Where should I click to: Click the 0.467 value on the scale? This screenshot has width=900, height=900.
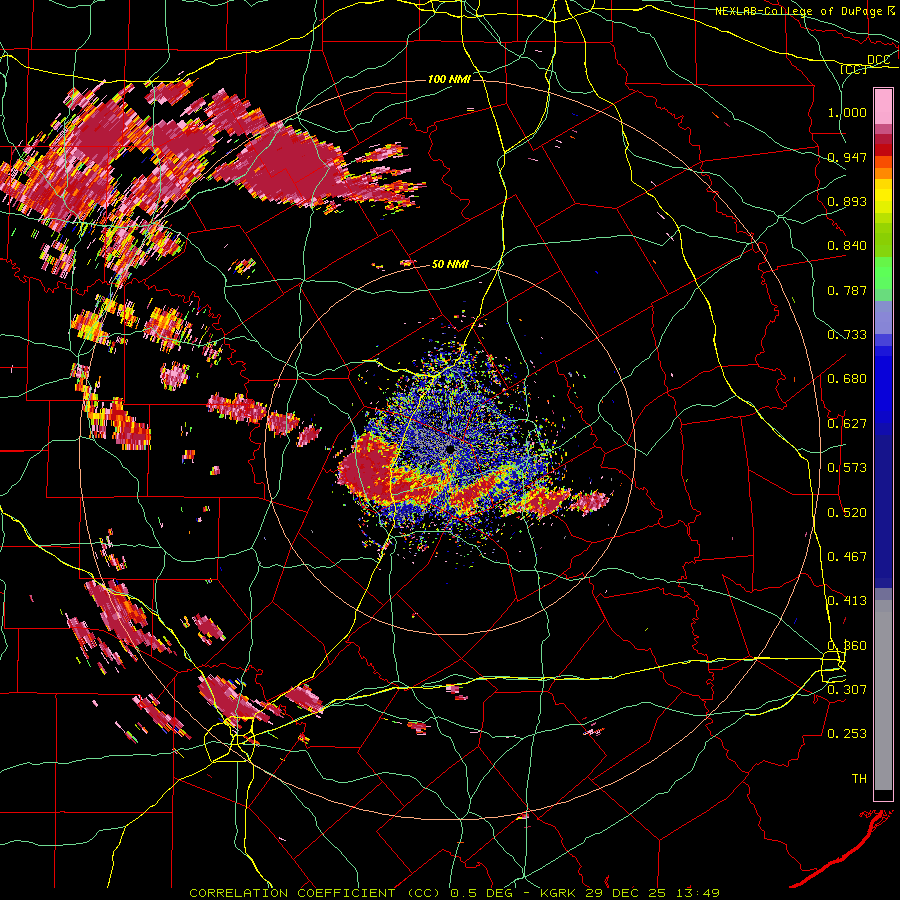[847, 557]
